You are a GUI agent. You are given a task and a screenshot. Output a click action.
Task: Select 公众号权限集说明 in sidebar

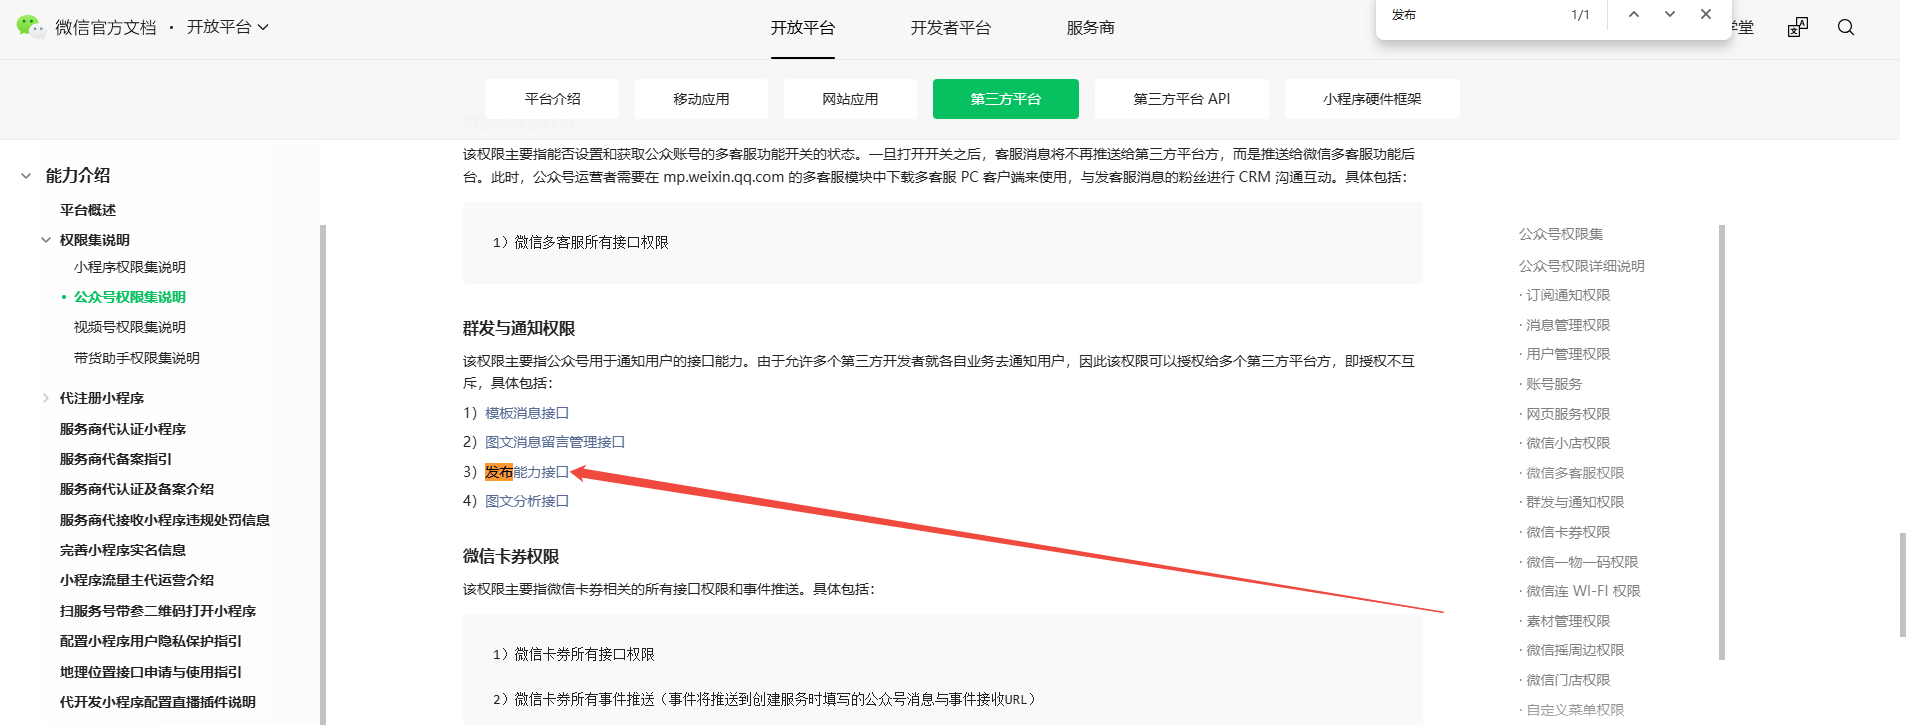tap(130, 297)
